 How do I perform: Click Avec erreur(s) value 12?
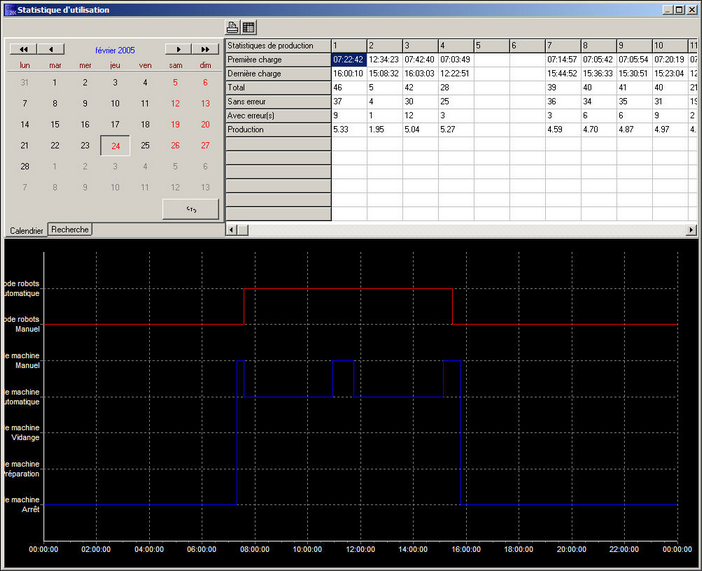[420, 116]
